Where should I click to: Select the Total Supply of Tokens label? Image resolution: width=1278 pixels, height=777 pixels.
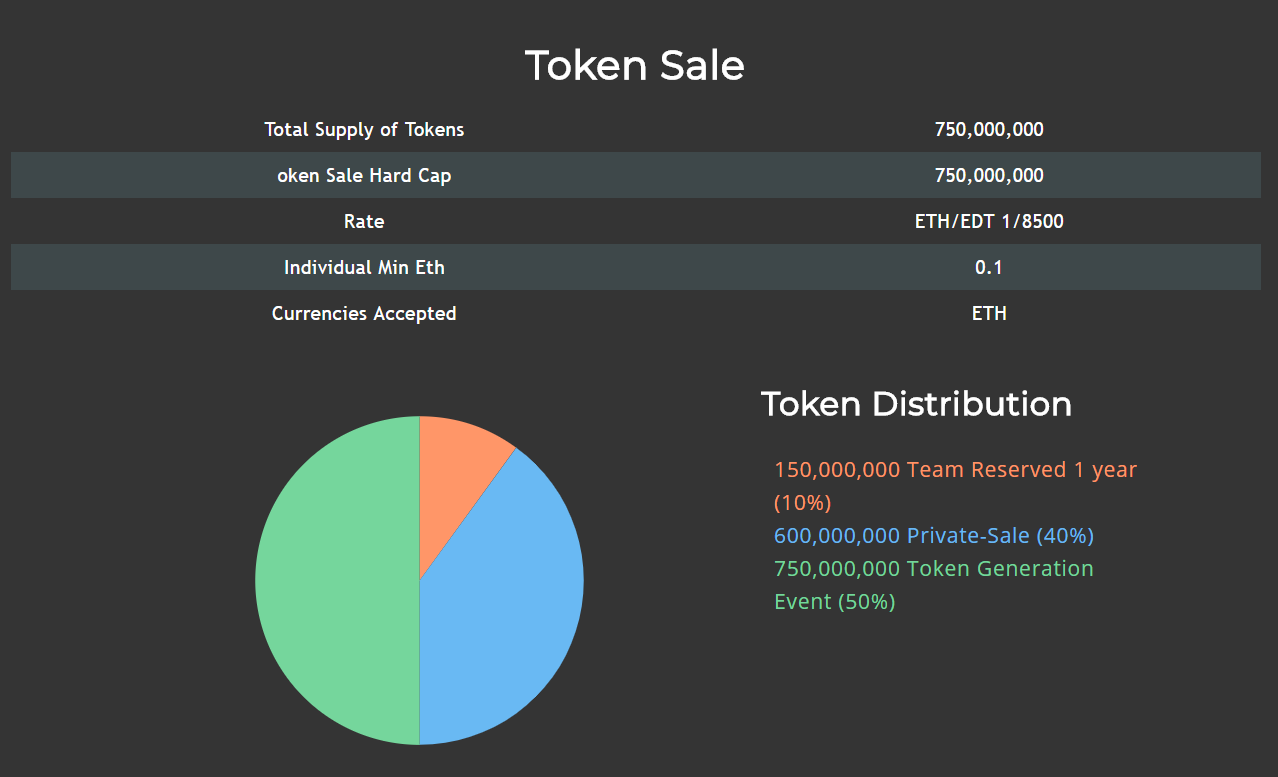(x=364, y=130)
